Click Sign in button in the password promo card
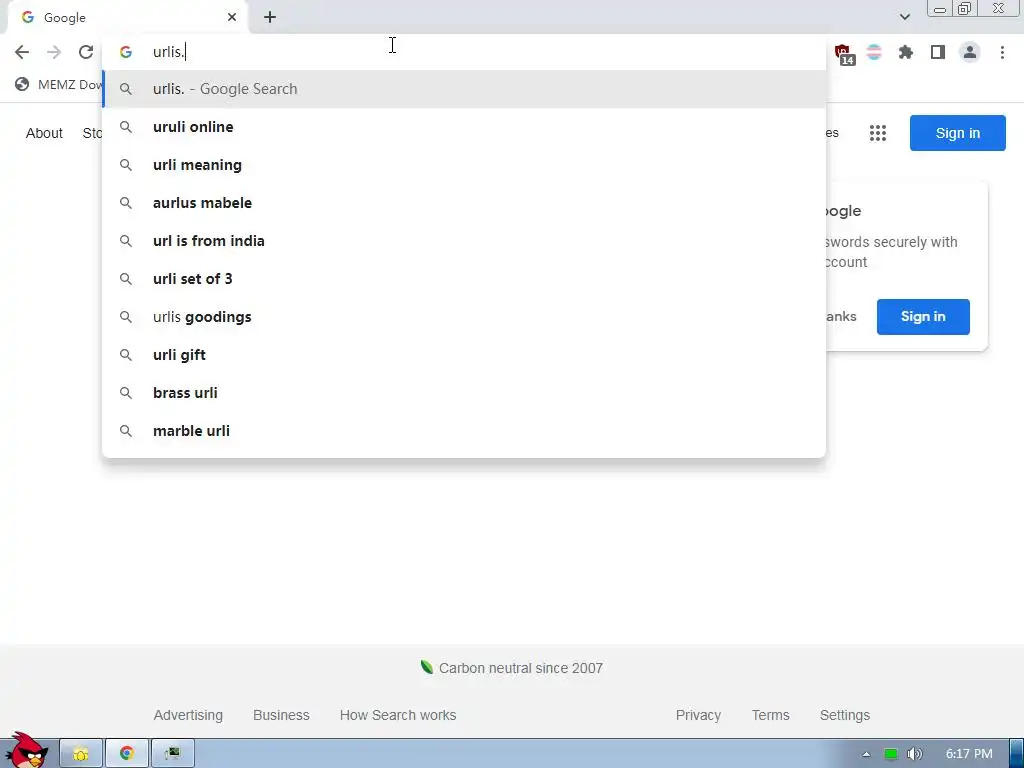Image resolution: width=1024 pixels, height=768 pixels. [x=923, y=317]
